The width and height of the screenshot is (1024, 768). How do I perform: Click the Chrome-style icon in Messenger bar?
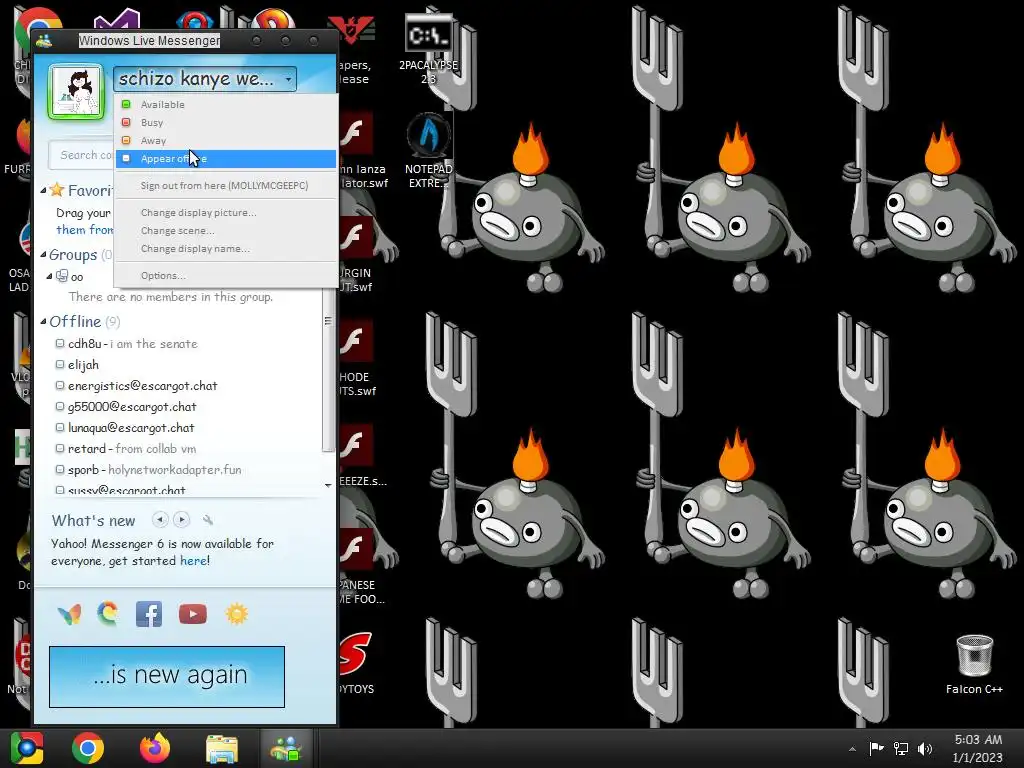pyautogui.click(x=108, y=614)
